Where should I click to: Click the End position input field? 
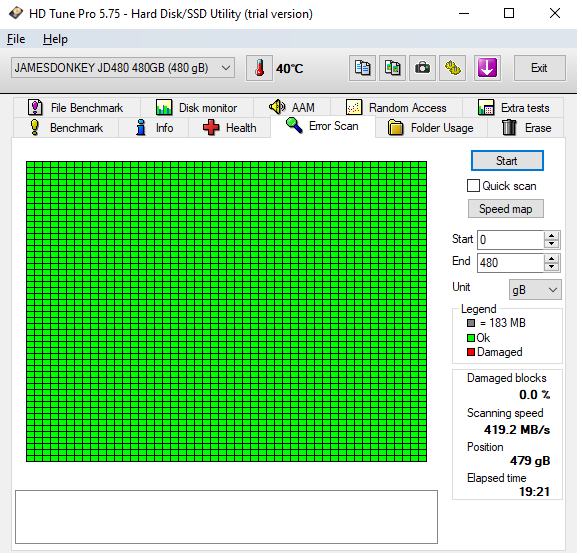point(511,263)
